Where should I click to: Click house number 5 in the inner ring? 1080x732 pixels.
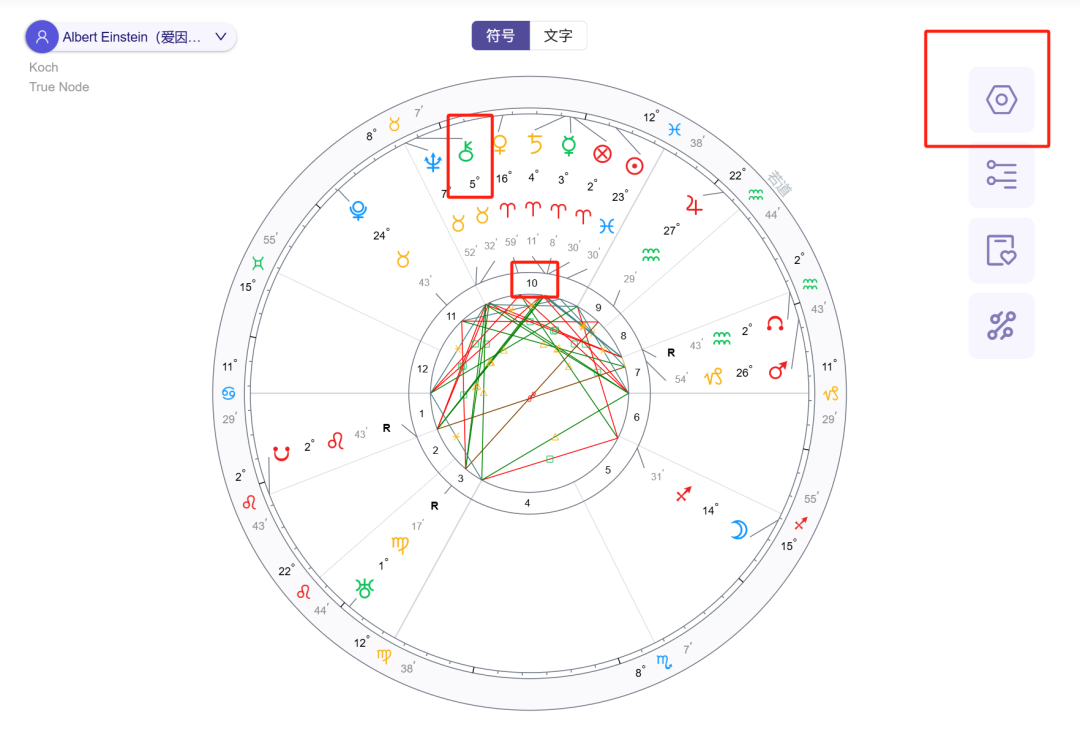point(608,470)
